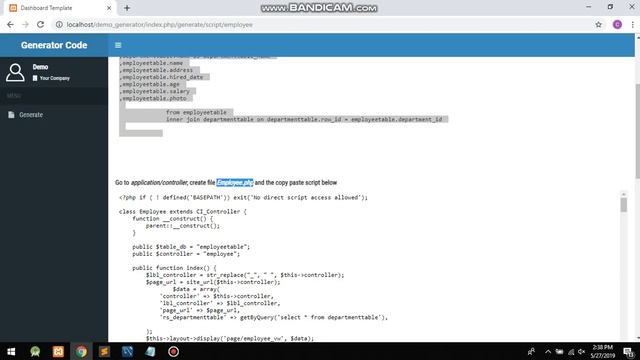This screenshot has height=360, width=640.
Task: Click the battery tray icon
Action: coord(559,351)
